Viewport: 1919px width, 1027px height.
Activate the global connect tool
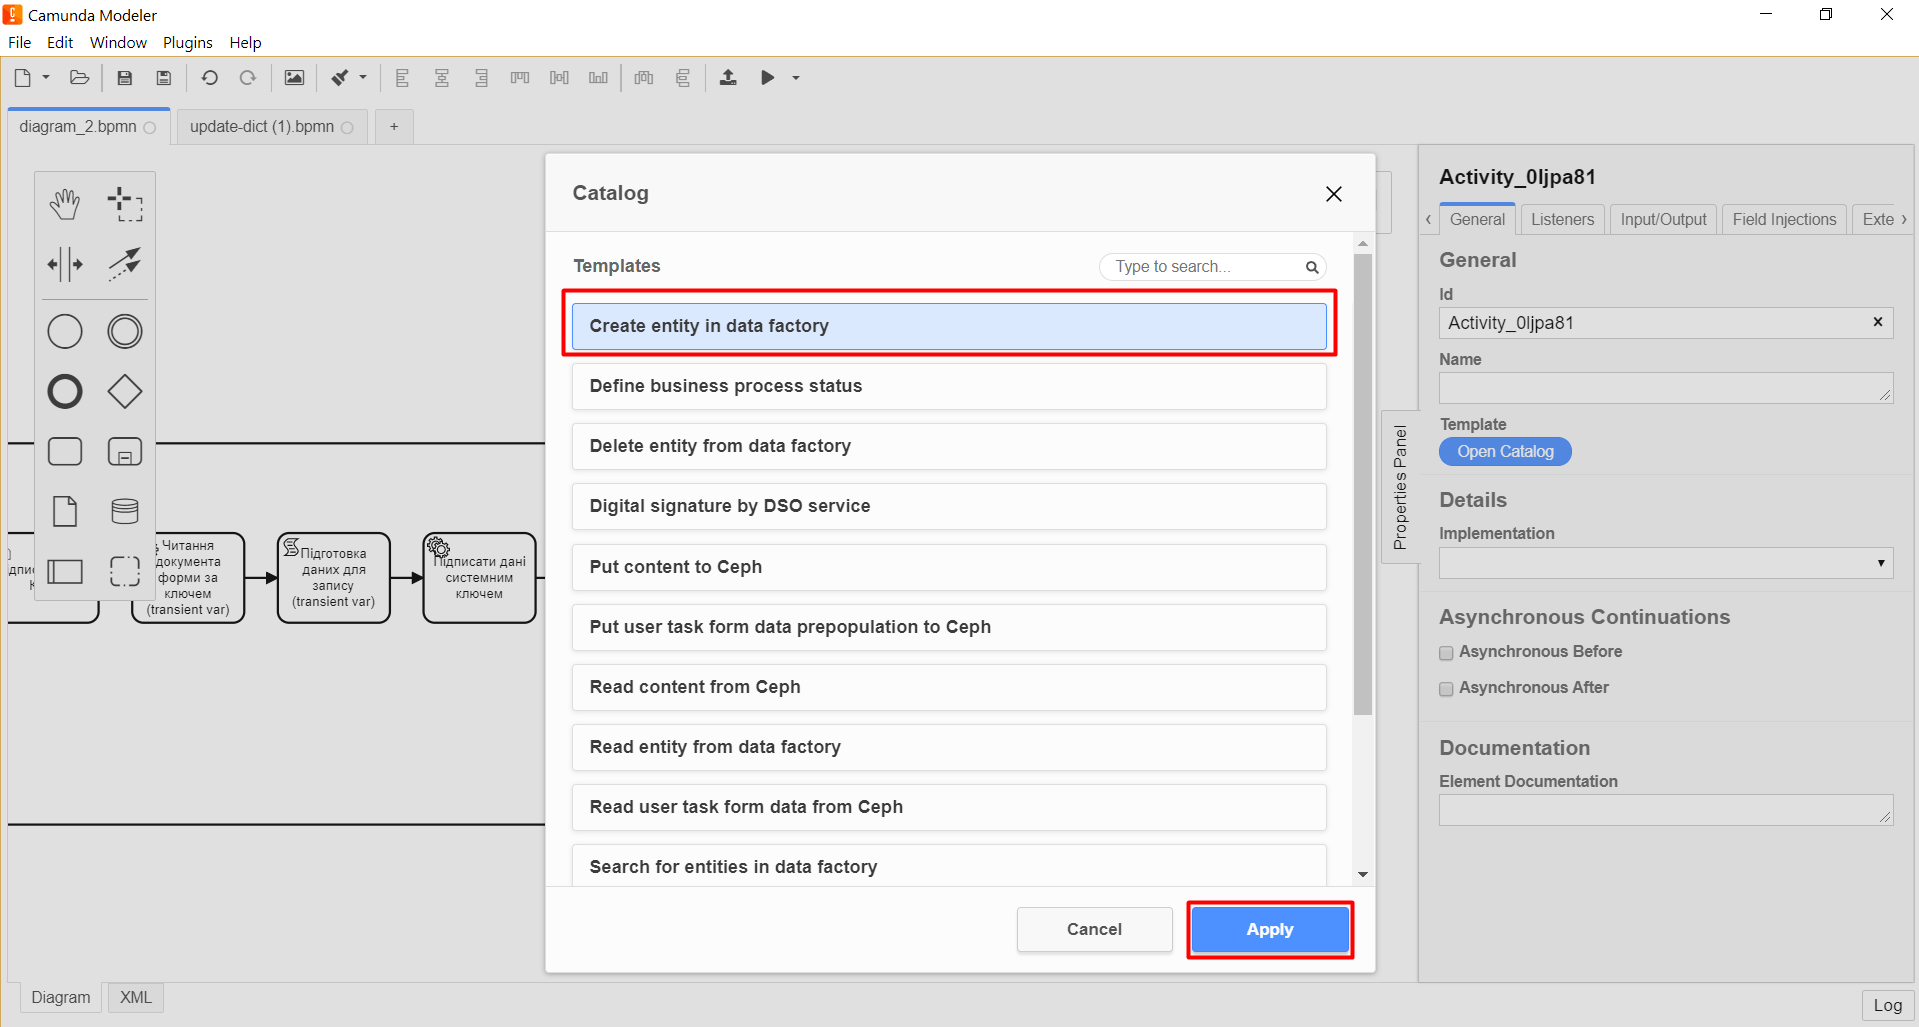(125, 264)
